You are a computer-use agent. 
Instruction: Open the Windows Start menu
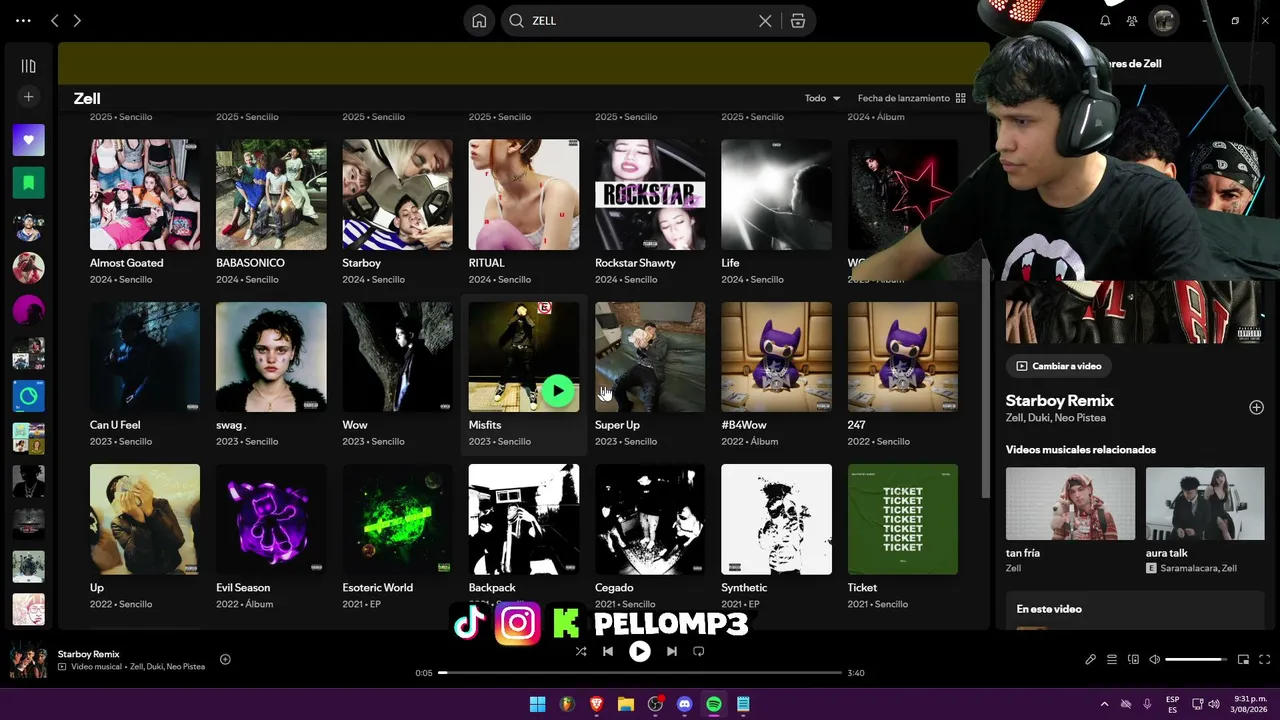coord(537,705)
